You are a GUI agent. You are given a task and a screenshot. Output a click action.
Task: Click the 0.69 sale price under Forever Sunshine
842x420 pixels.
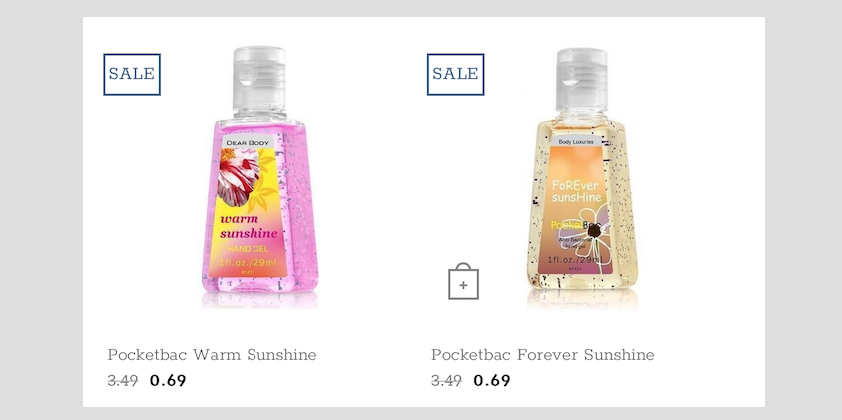492,381
